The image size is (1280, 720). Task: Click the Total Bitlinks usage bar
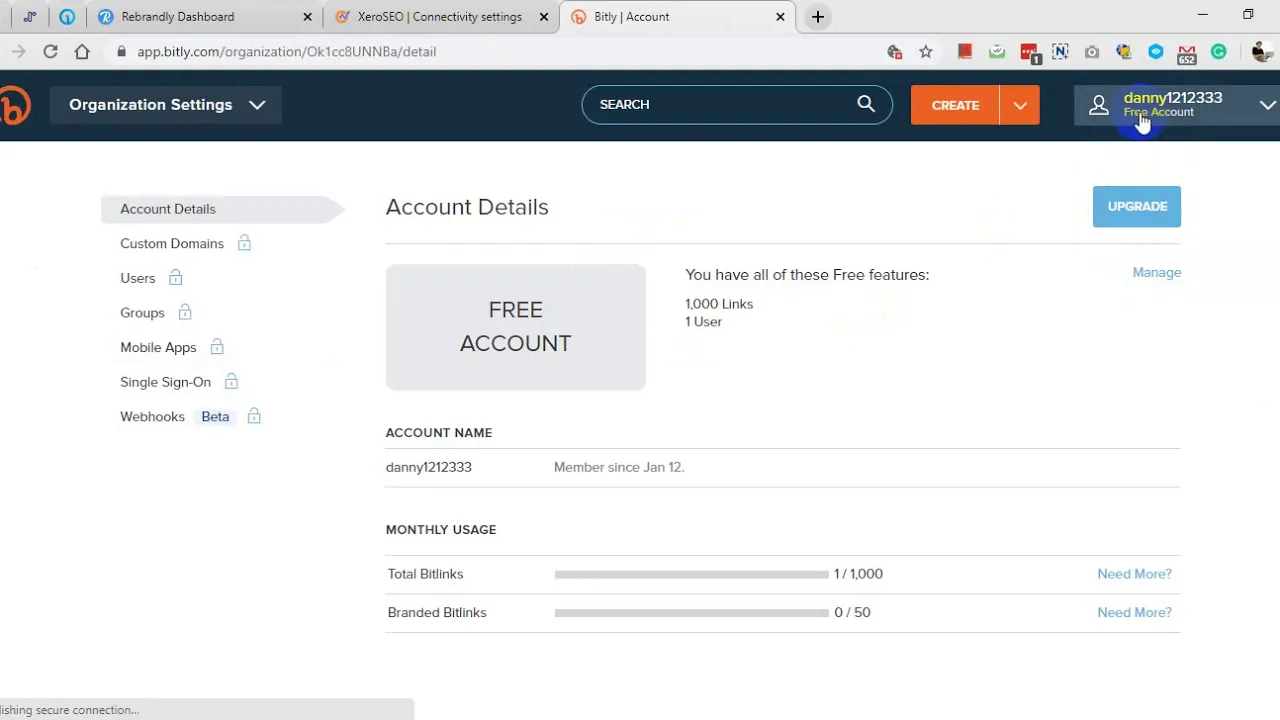[691, 575]
